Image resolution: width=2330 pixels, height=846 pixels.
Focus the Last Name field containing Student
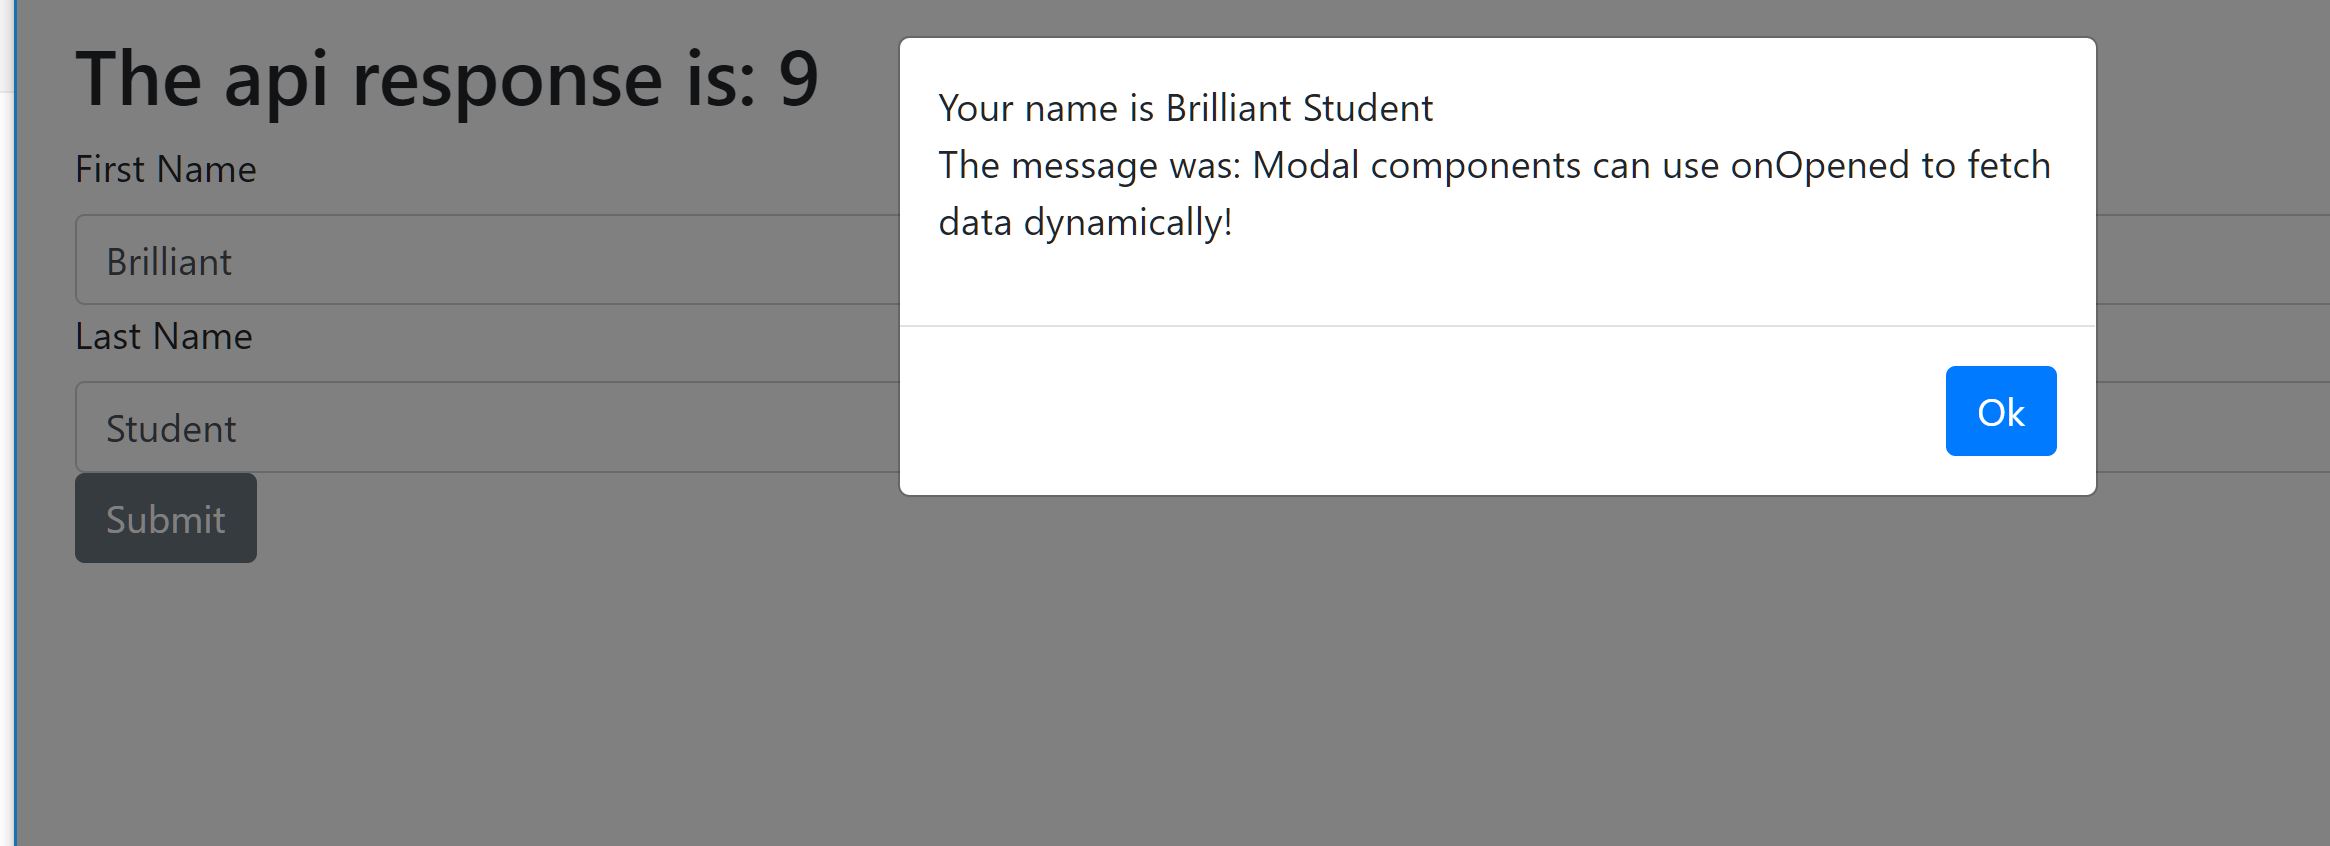point(480,427)
